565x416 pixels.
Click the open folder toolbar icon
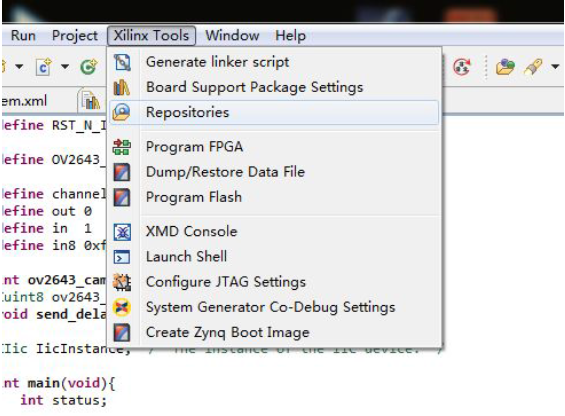tap(505, 67)
